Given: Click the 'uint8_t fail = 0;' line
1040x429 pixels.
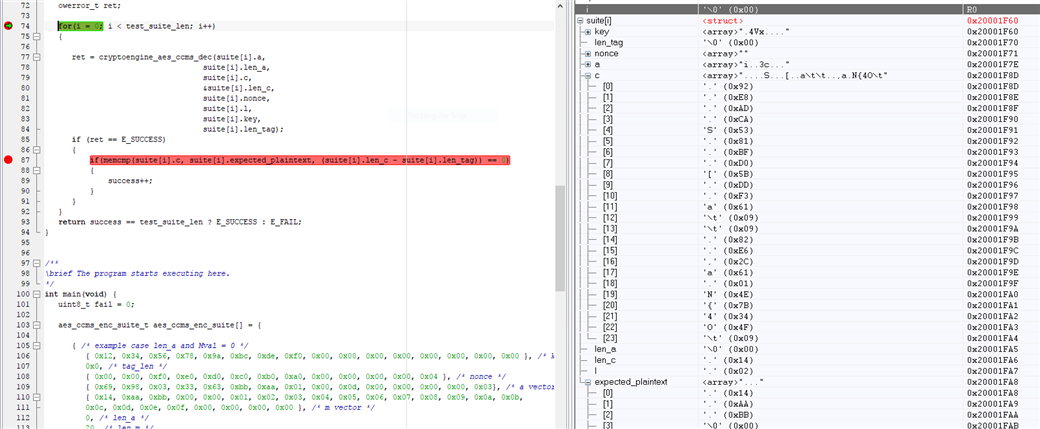Looking at the screenshot, I should (x=96, y=304).
